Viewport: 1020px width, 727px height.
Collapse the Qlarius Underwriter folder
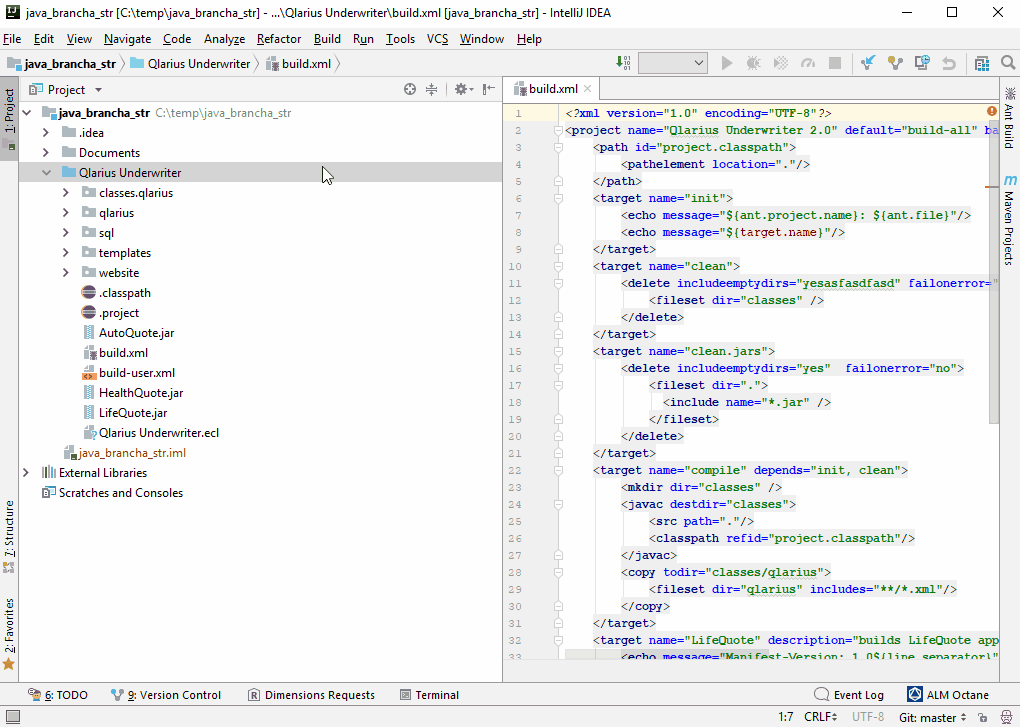pyautogui.click(x=46, y=172)
